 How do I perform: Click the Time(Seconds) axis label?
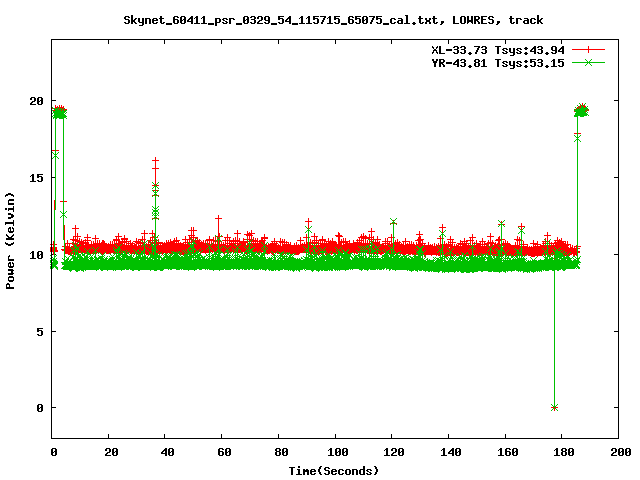[334, 471]
